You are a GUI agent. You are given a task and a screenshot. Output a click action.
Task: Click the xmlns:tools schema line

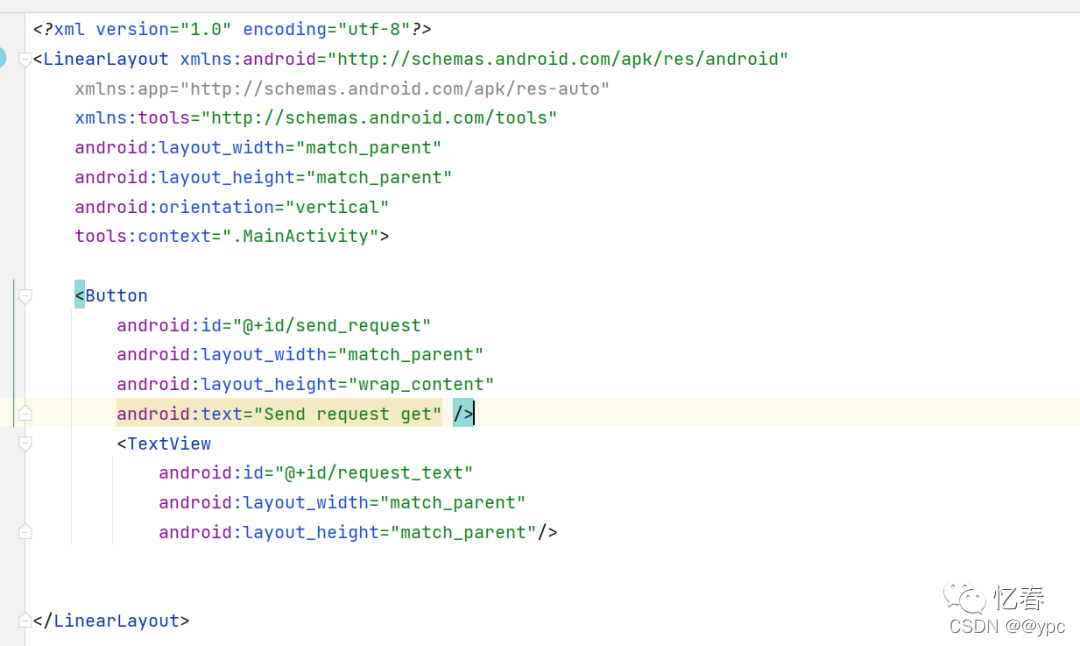pyautogui.click(x=316, y=118)
